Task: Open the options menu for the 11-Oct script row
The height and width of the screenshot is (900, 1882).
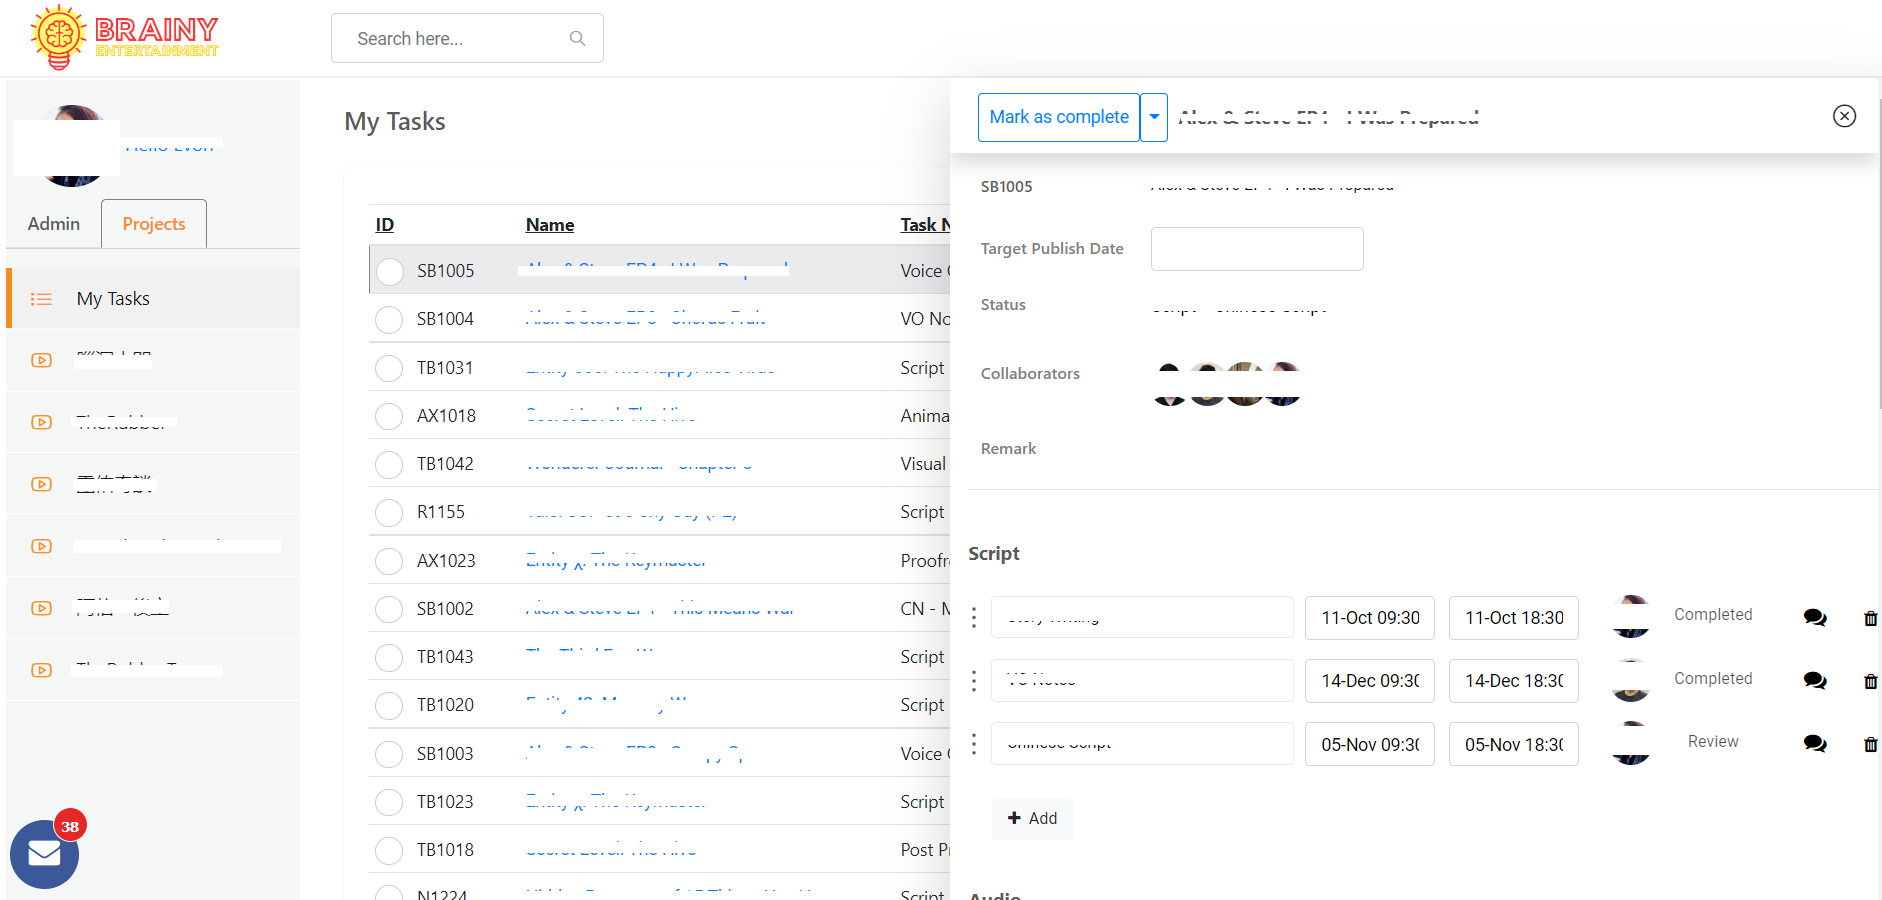Action: 974,618
